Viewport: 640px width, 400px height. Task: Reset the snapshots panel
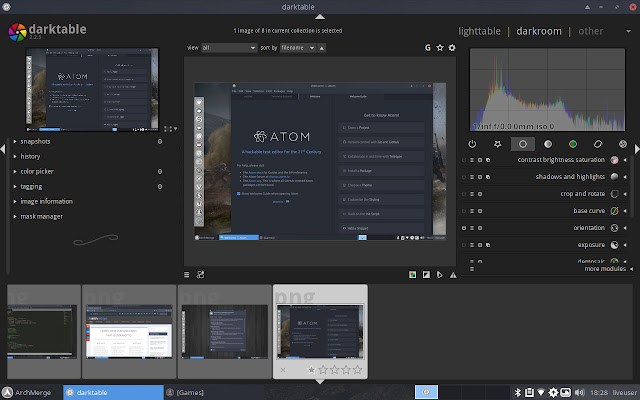click(x=160, y=142)
